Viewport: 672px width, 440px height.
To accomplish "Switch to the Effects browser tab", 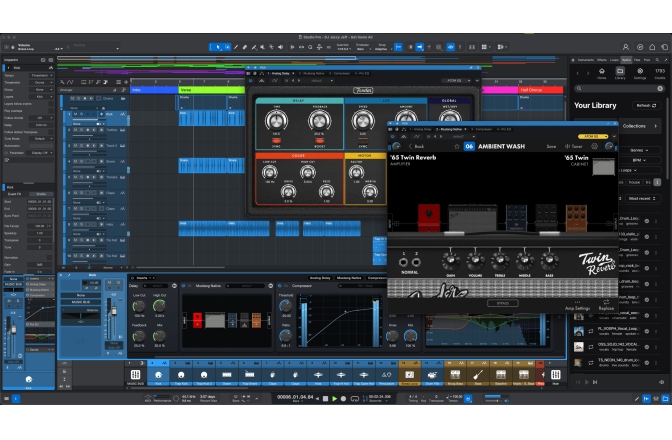I will pos(602,60).
